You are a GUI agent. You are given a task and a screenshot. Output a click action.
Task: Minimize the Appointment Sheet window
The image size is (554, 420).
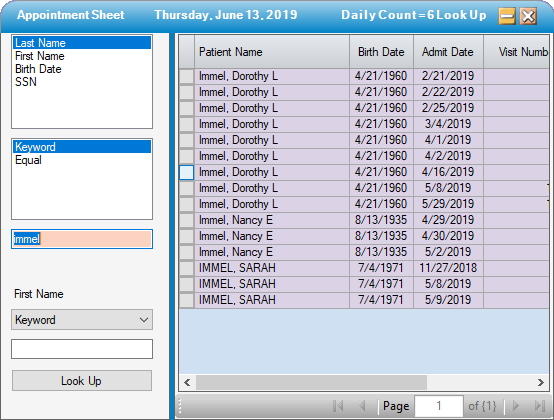click(507, 16)
